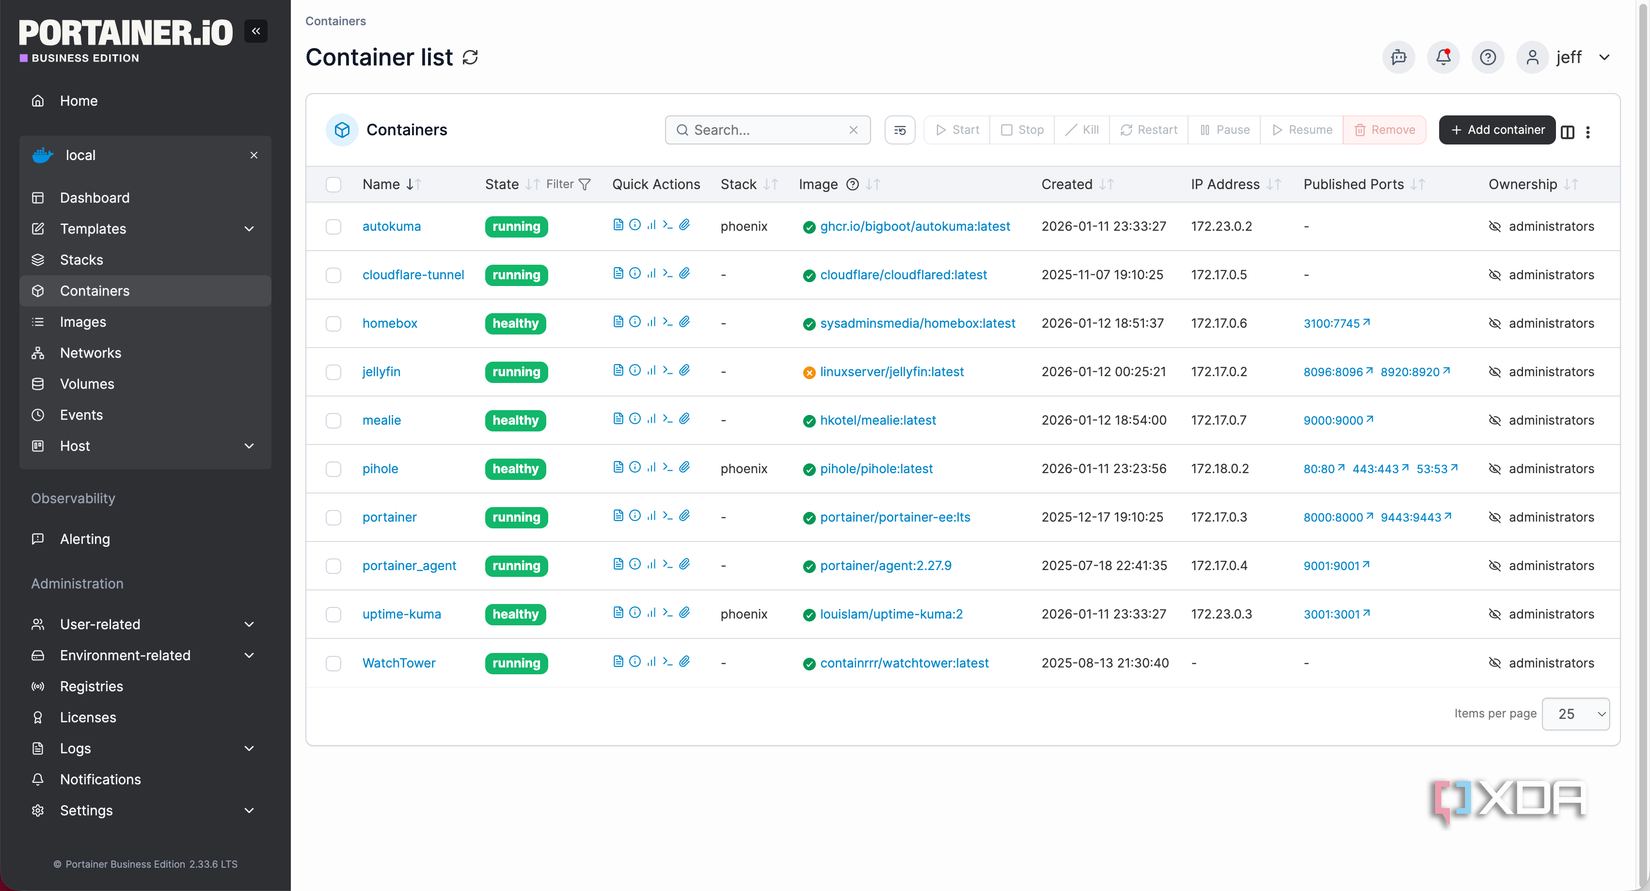Screen dimensions: 1650x891
Task: Open published port 3001:3001 link
Action: click(x=1337, y=614)
